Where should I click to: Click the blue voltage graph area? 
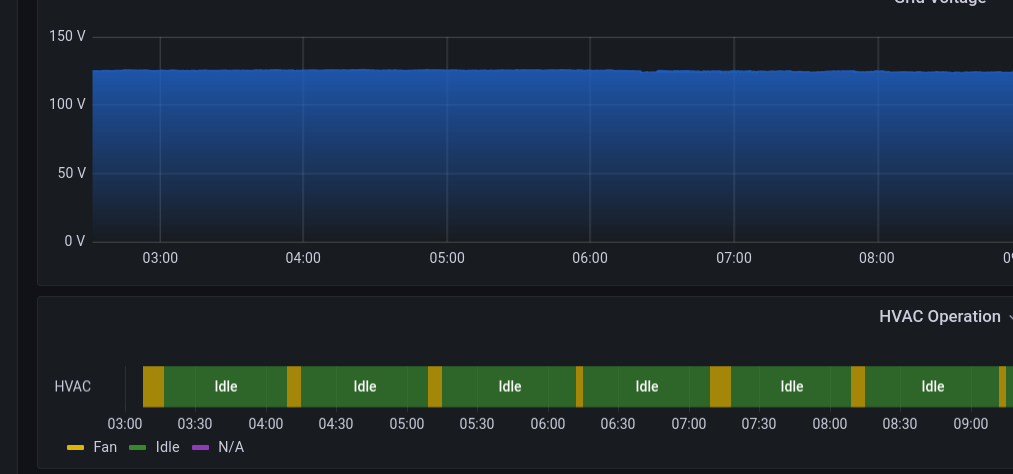pyautogui.click(x=552, y=156)
